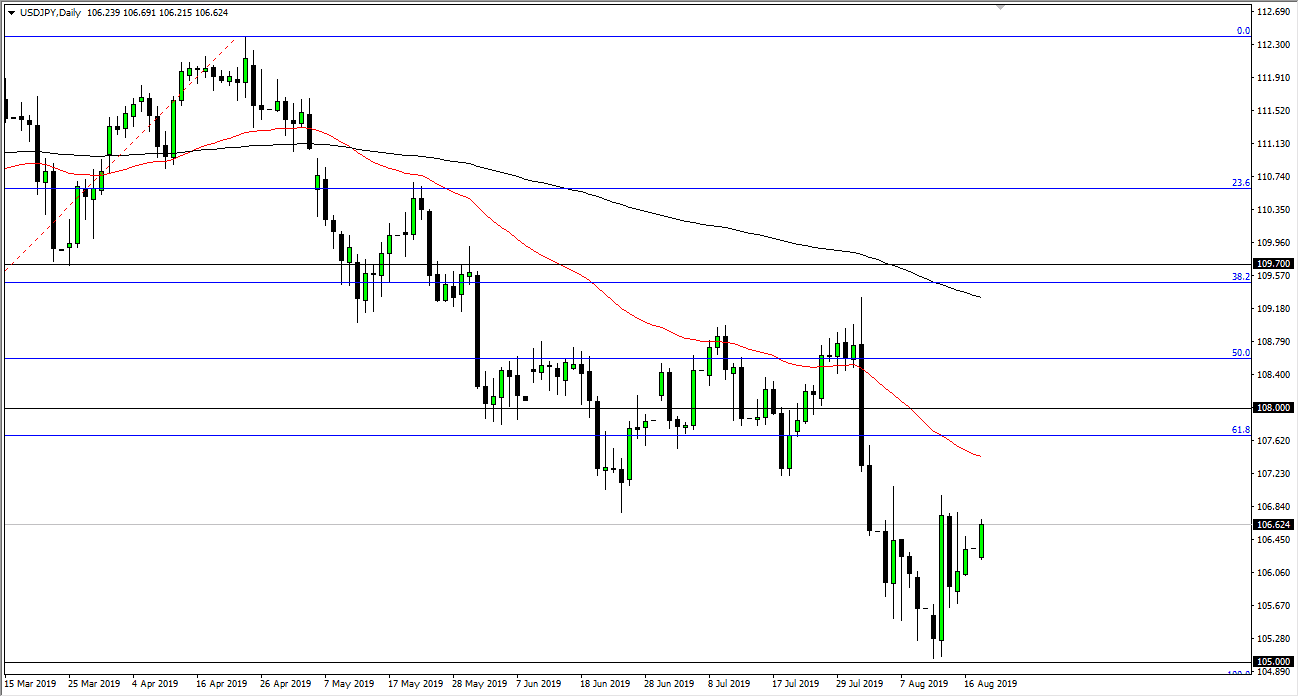
Task: Click the end of the red moving average line
Action: tap(979, 457)
